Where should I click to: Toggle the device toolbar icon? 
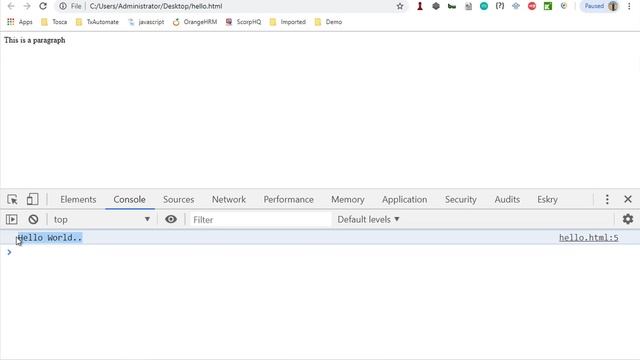32,199
